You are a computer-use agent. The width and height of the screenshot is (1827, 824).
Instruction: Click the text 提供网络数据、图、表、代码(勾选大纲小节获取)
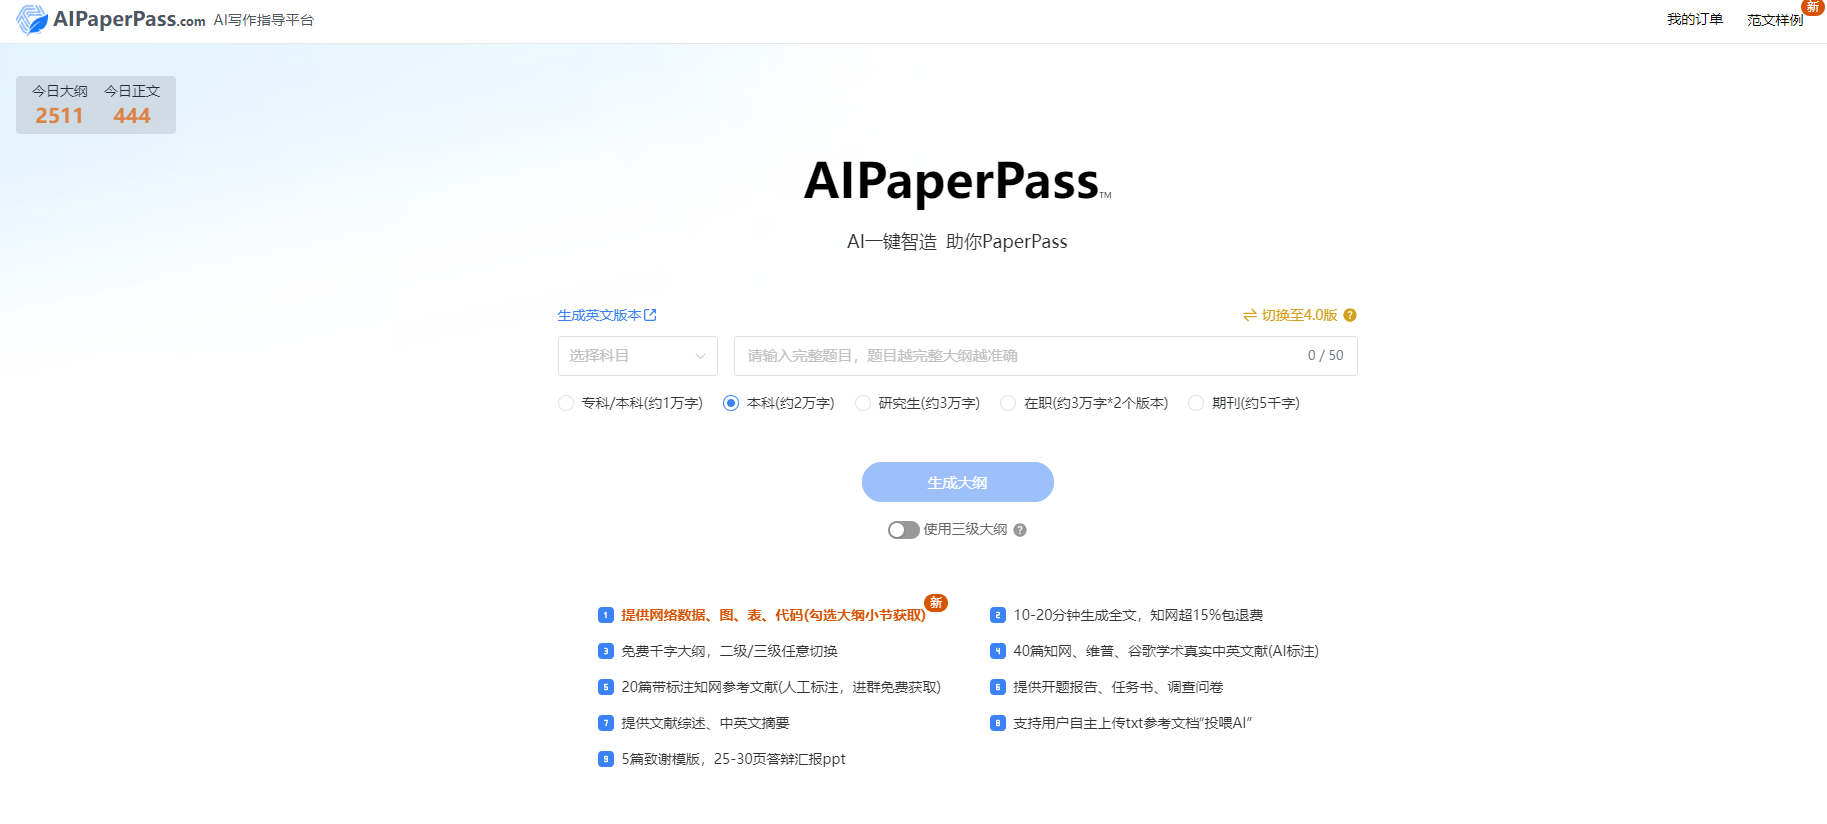point(773,615)
